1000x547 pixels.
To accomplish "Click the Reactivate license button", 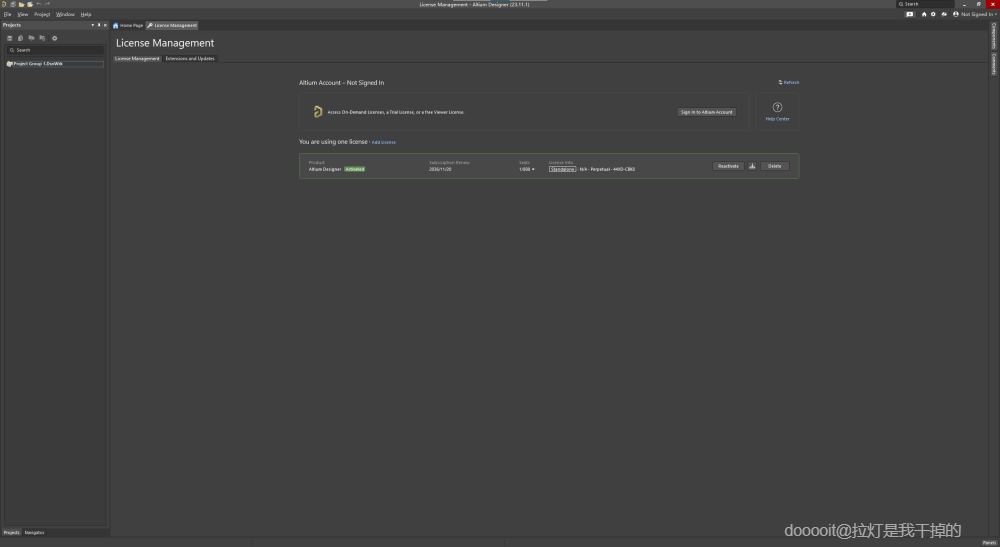I will 728,166.
